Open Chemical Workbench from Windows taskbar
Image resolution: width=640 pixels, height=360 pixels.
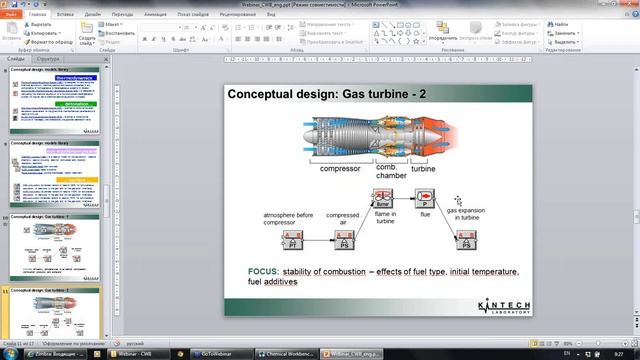coord(287,354)
